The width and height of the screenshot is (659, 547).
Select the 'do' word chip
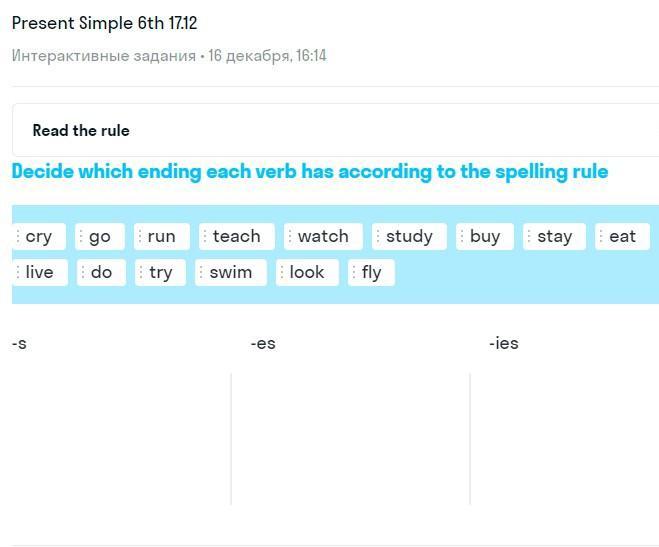(x=102, y=272)
